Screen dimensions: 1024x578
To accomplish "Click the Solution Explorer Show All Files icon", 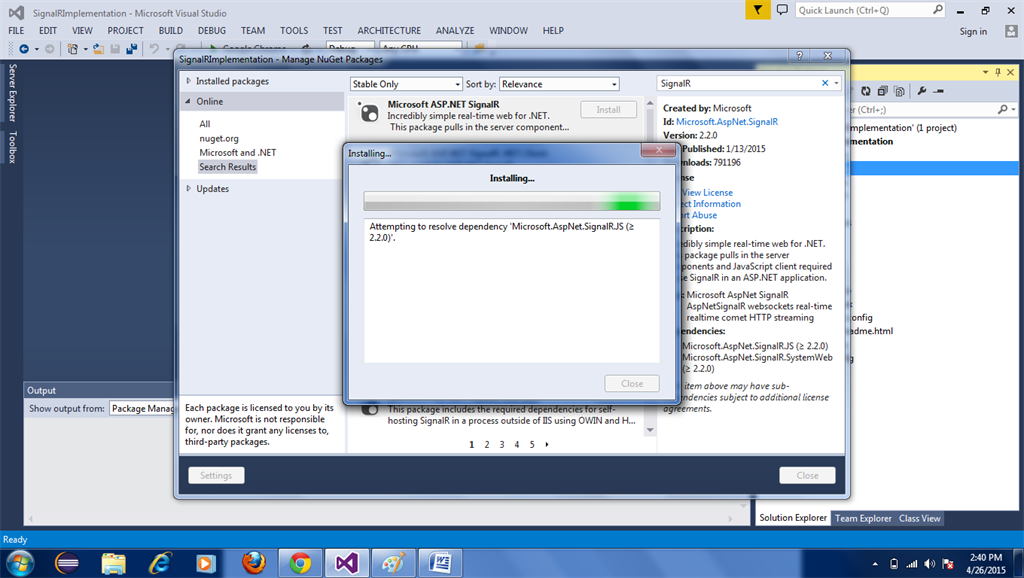I will coord(899,91).
